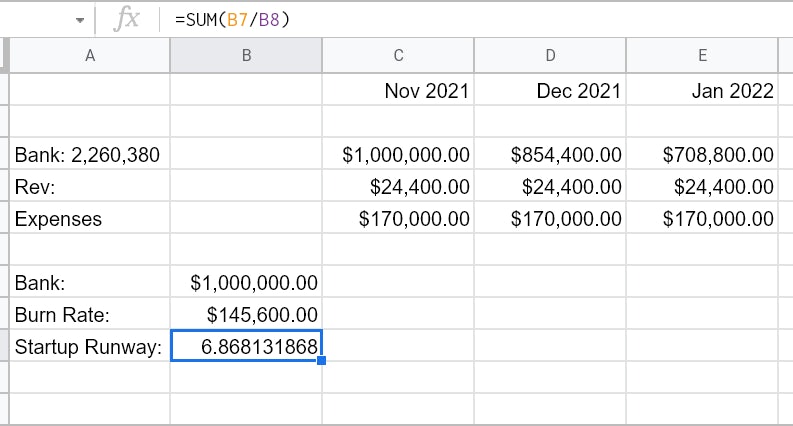Viewport: 793px width, 426px height.
Task: Open the Name Box dropdown arrow
Action: [x=80, y=20]
